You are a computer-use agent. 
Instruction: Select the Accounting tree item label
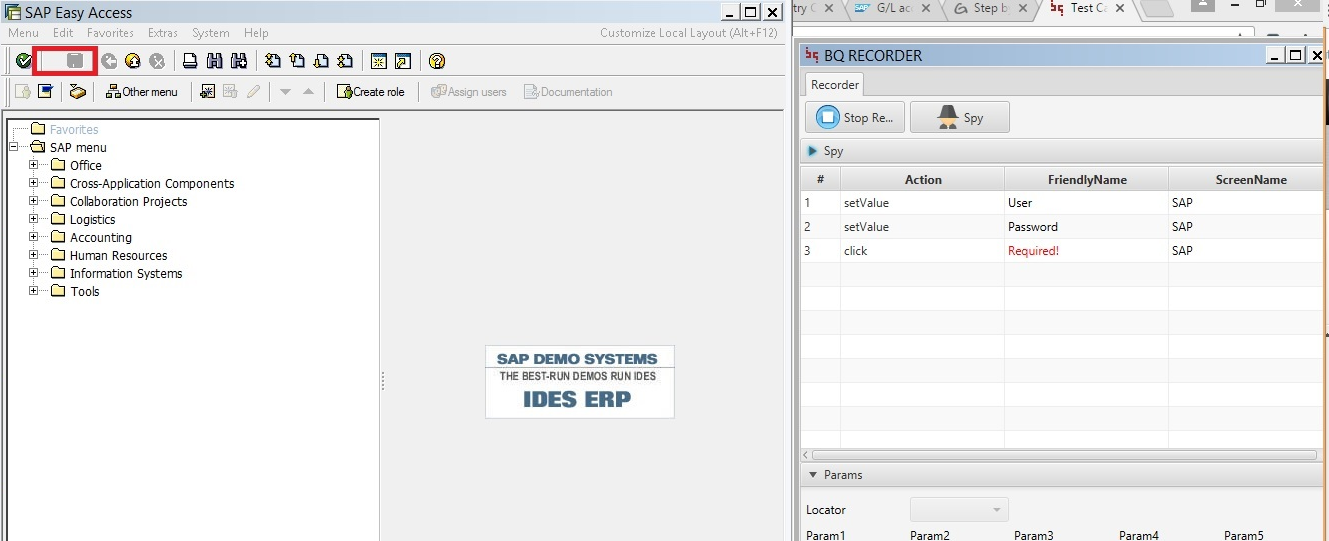click(100, 237)
